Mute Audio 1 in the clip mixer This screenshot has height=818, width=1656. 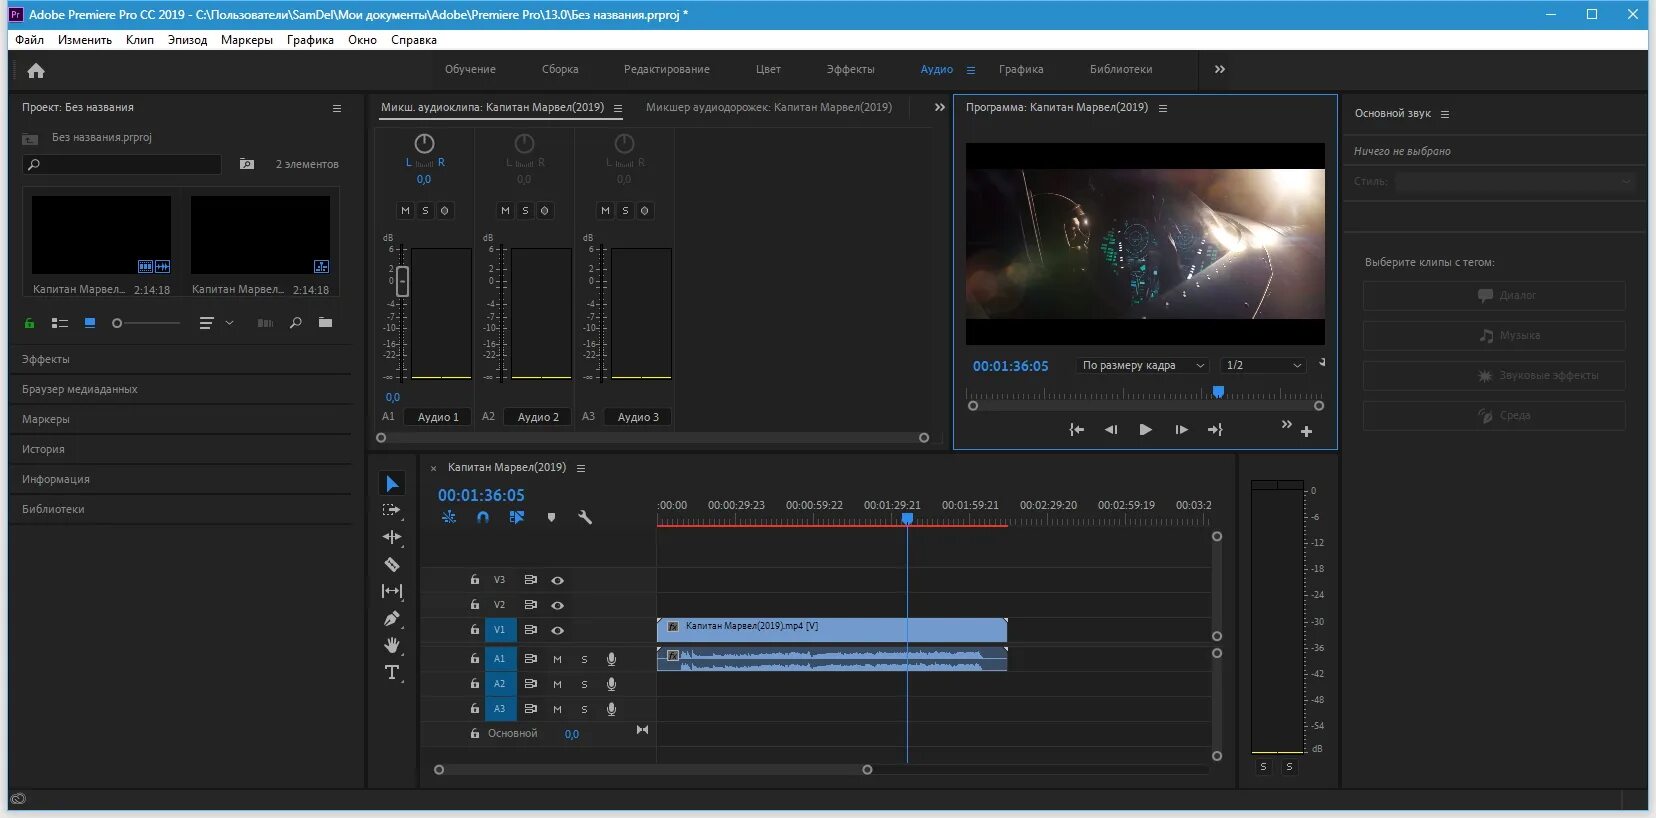[405, 211]
